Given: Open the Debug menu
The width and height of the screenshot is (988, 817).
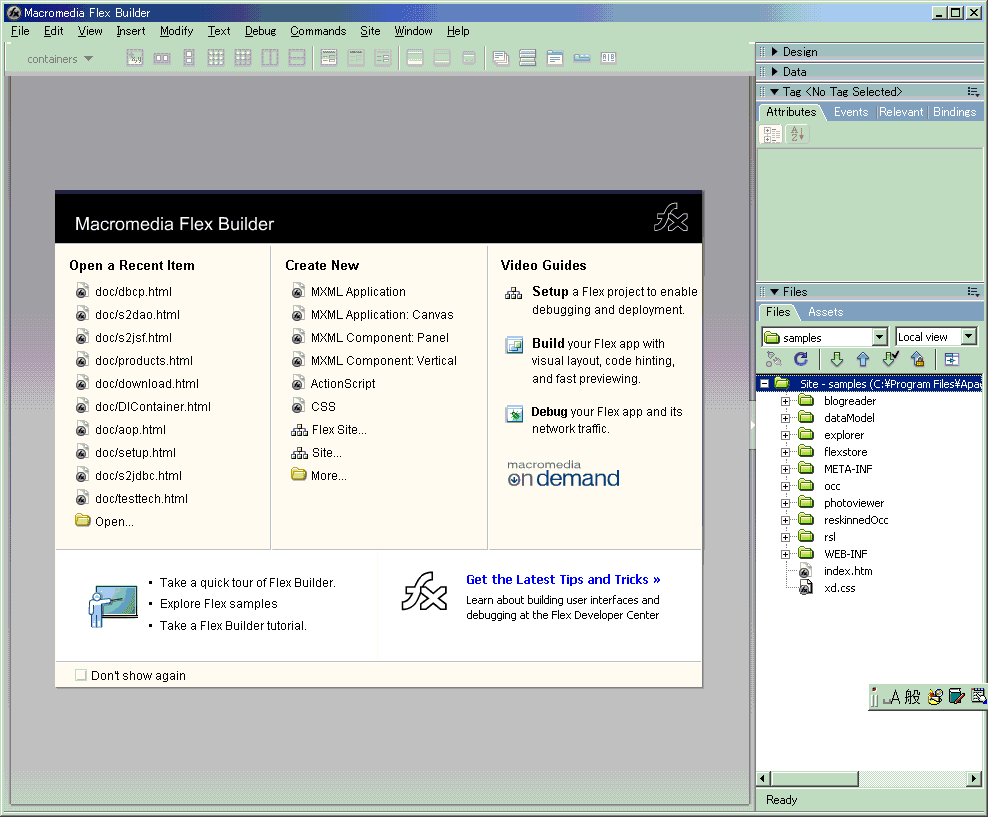Looking at the screenshot, I should tap(260, 31).
